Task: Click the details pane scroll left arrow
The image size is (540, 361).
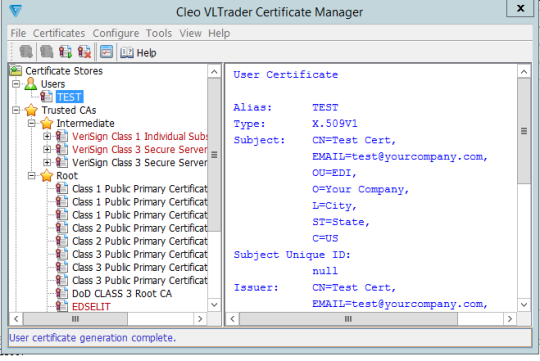Action: click(x=232, y=319)
